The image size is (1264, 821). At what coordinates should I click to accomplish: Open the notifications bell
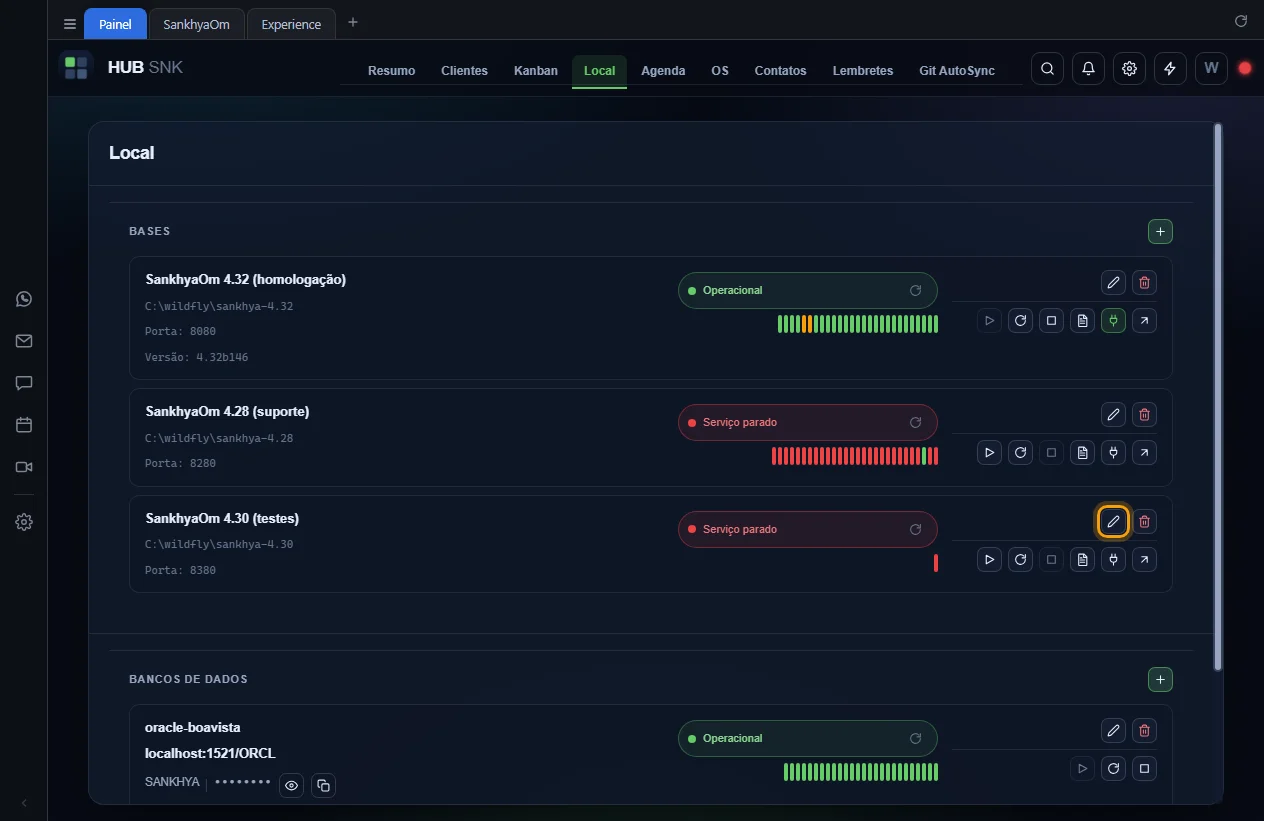1088,68
